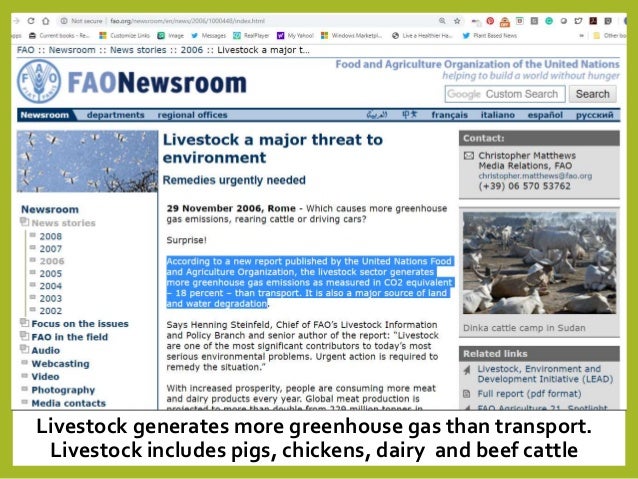Open the RealPlayer bookmark
The height and width of the screenshot is (479, 638).
point(251,36)
